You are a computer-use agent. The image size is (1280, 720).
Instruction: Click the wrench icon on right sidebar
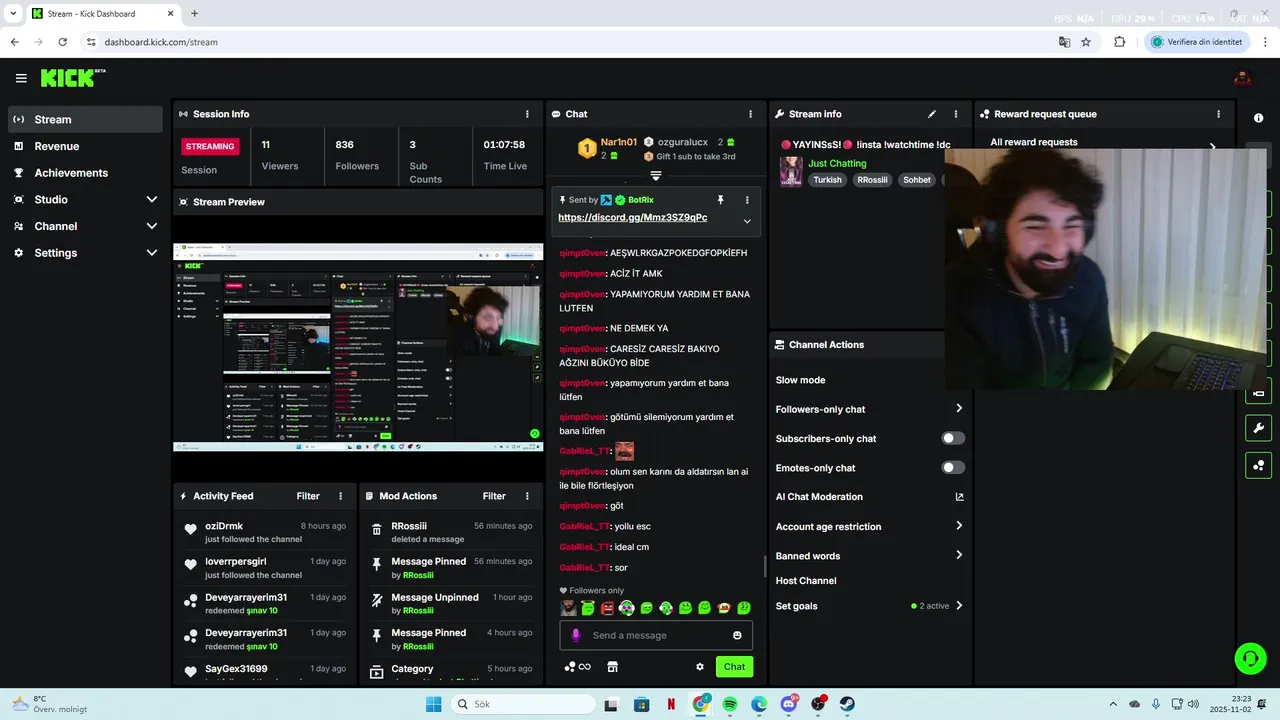click(1258, 429)
